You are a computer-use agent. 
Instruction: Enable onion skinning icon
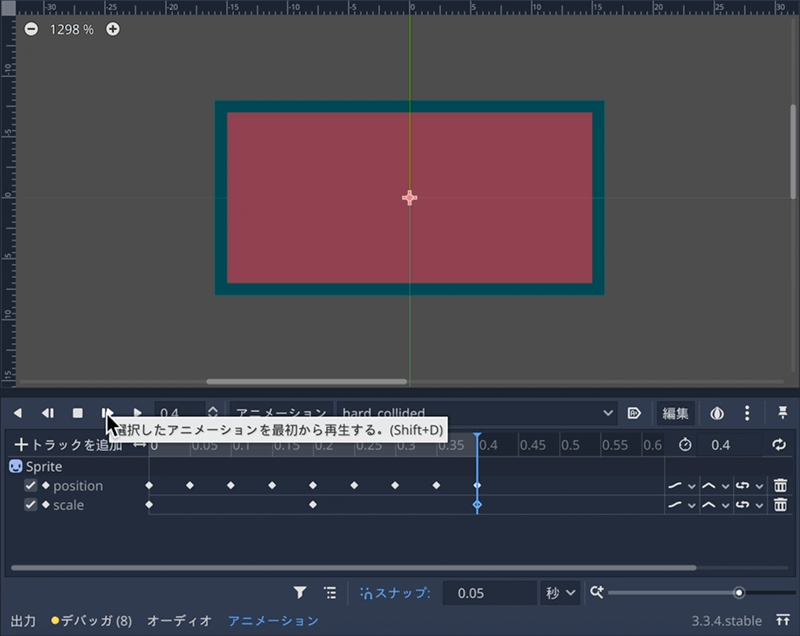coord(717,413)
